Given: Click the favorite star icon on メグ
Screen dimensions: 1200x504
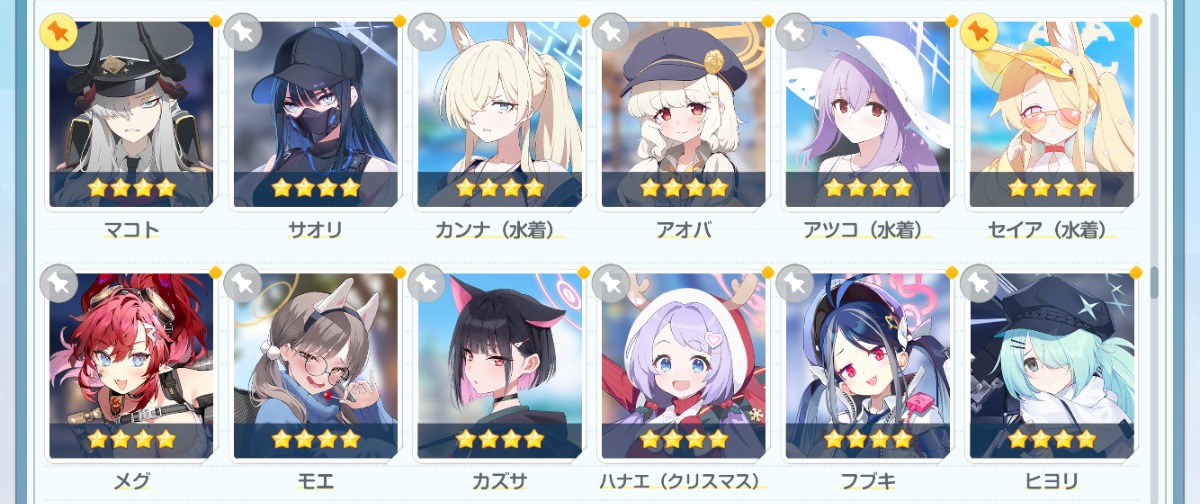Looking at the screenshot, I should pos(59,283).
